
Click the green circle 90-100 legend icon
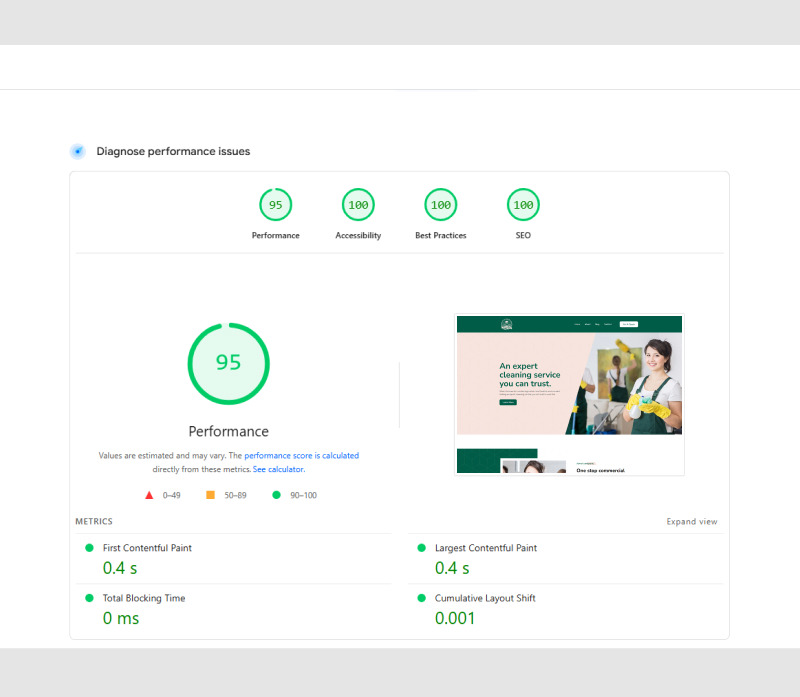[277, 494]
